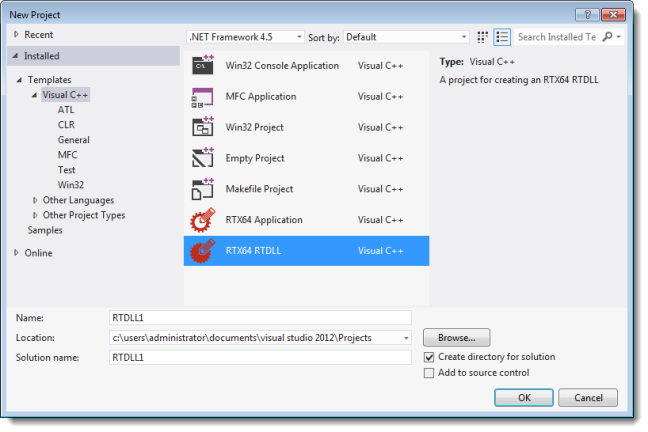Viewport: 648px width, 432px height.
Task: Open the dialog Help question mark button
Action: (x=587, y=15)
